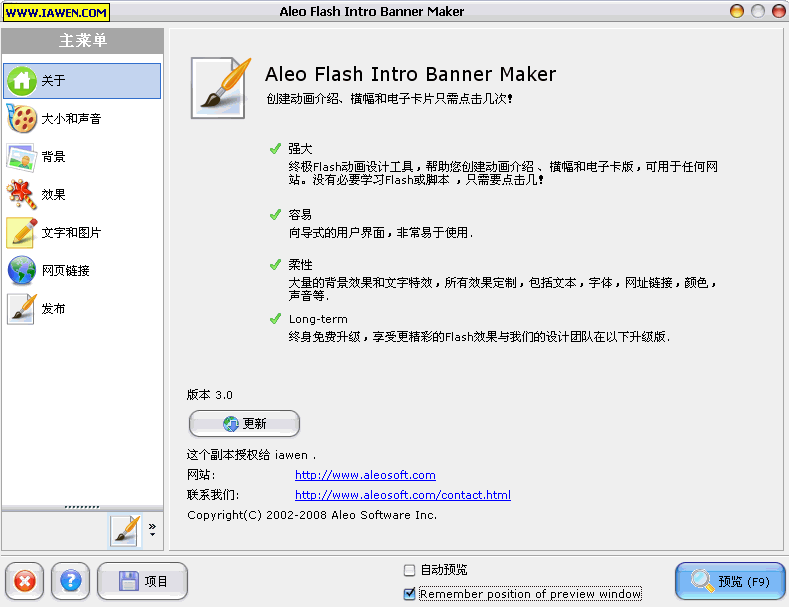Open the 效果 effects icon
The image size is (789, 607).
coord(22,195)
